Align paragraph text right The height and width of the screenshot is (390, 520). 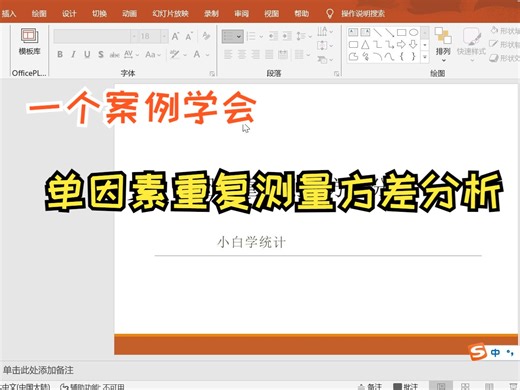click(256, 55)
